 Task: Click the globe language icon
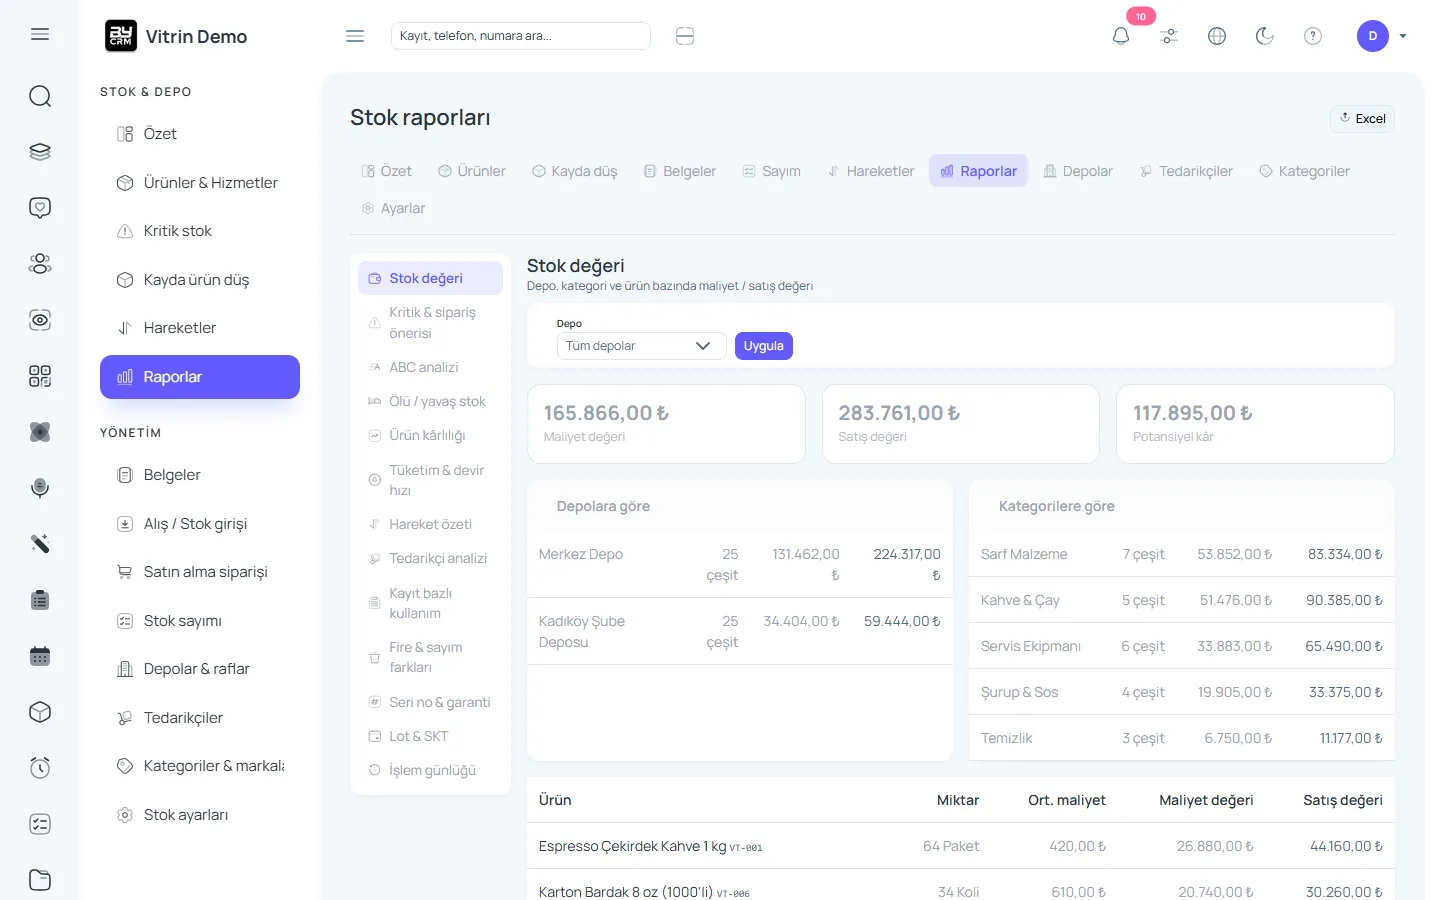(x=1217, y=36)
